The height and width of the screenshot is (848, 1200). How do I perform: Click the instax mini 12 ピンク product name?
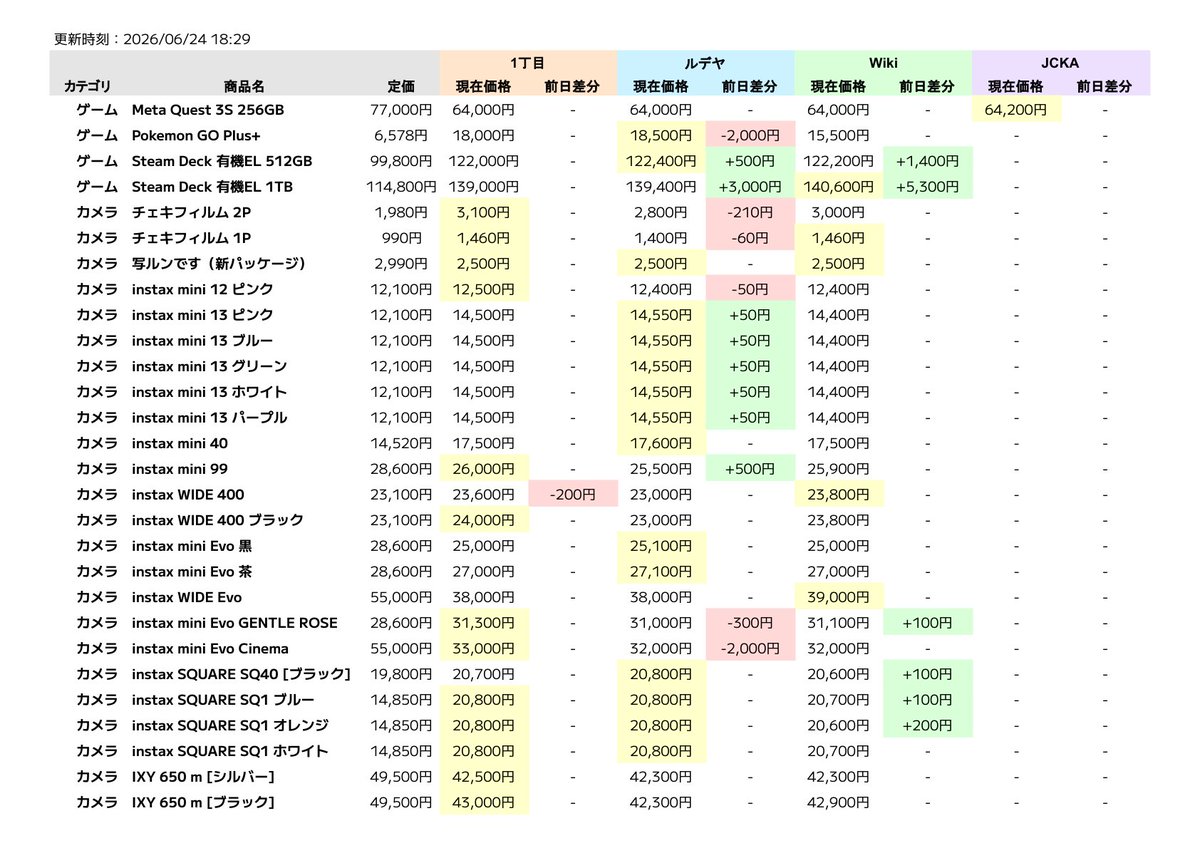tap(203, 289)
